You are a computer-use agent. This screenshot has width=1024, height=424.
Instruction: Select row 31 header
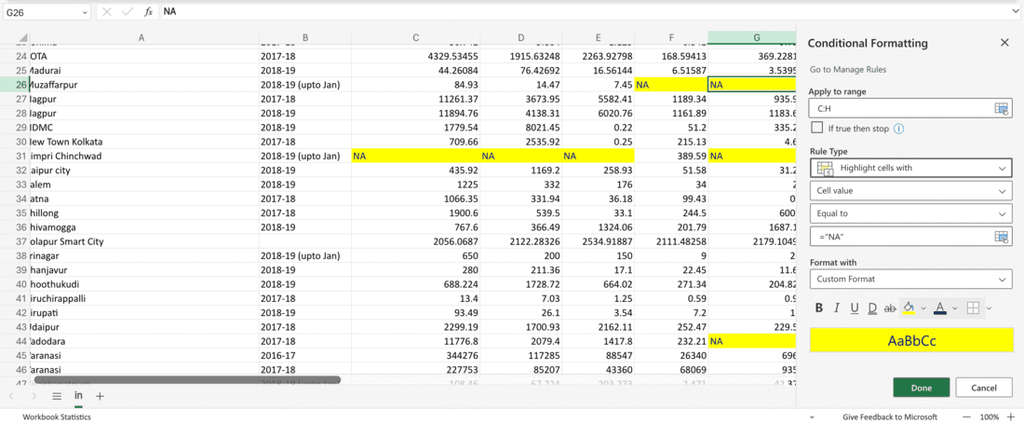pos(14,156)
